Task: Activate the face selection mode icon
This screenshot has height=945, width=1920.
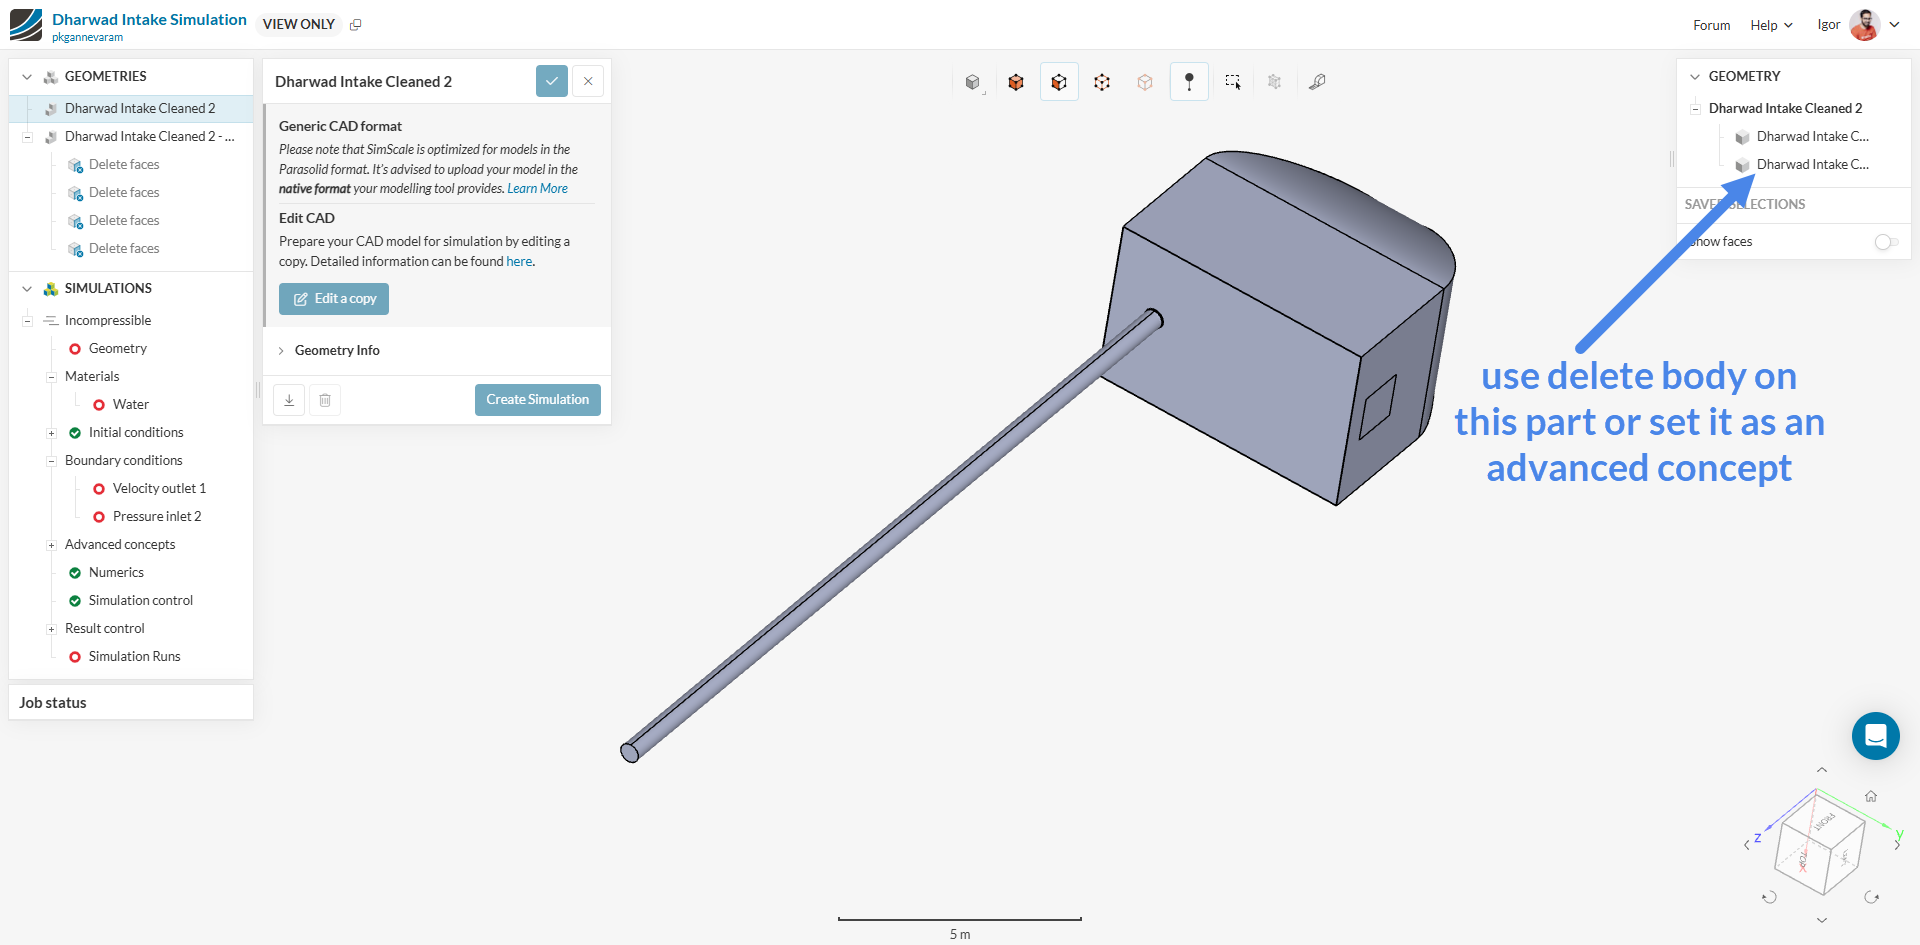Action: 1059,82
